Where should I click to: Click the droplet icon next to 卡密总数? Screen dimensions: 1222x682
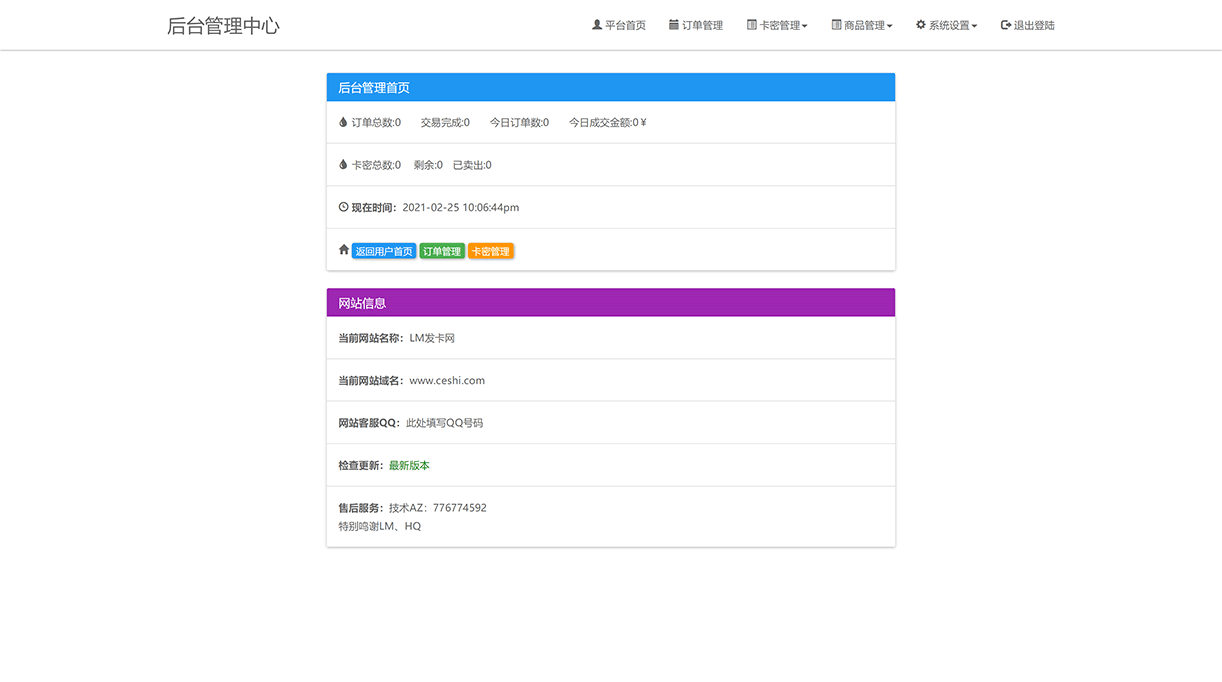coord(343,164)
